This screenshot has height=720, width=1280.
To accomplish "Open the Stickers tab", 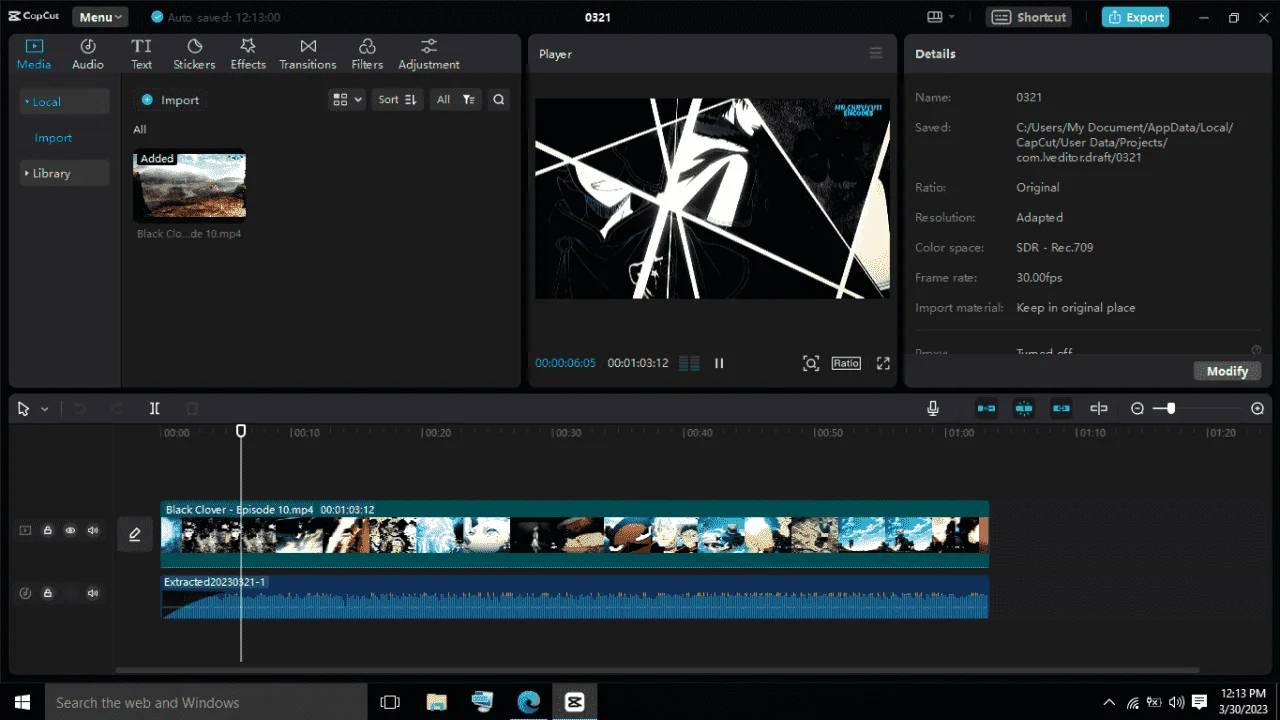I will pos(194,54).
